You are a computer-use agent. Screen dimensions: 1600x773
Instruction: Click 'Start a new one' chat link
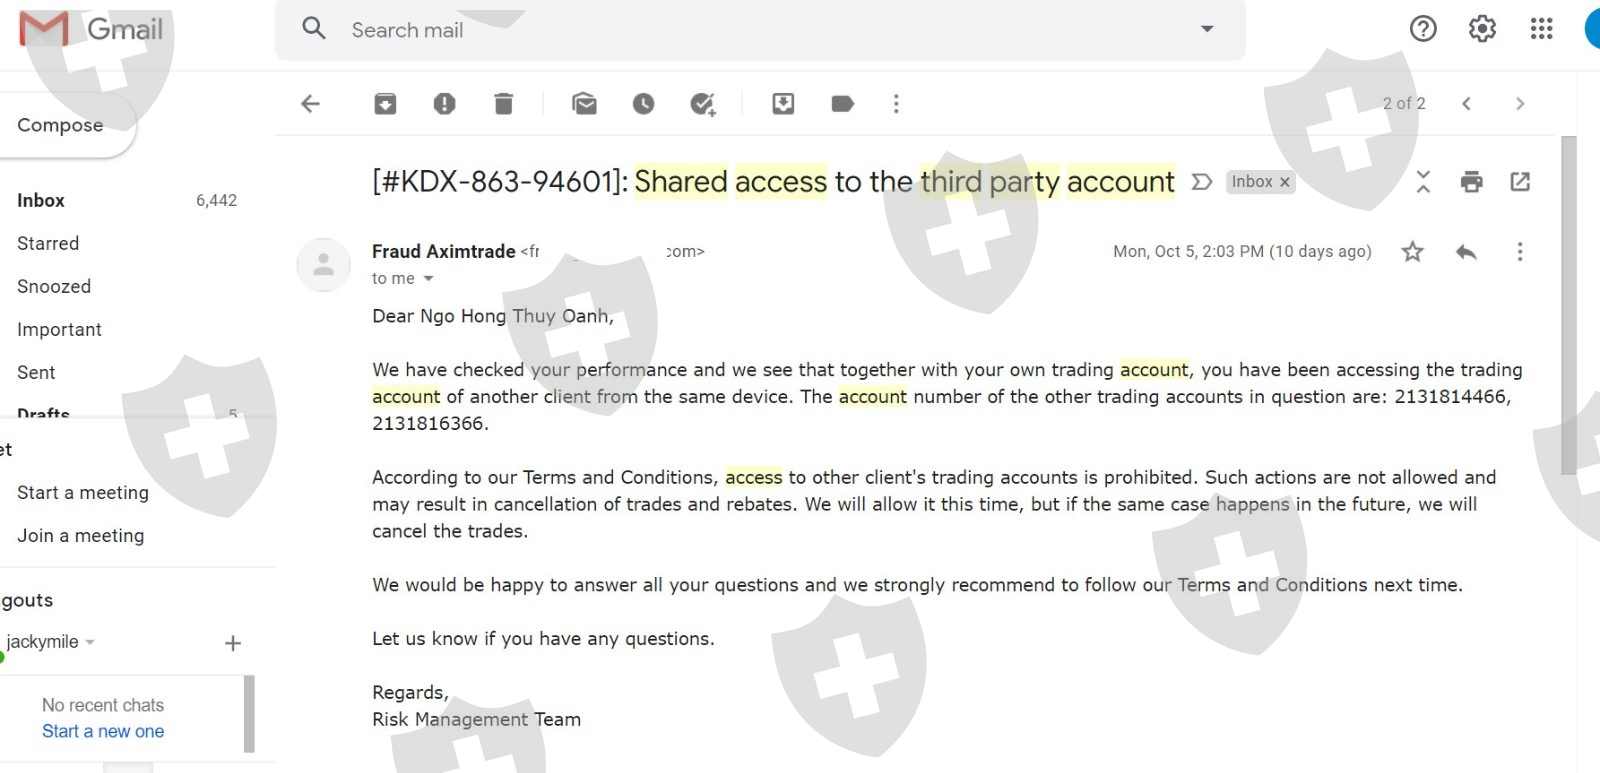click(103, 731)
